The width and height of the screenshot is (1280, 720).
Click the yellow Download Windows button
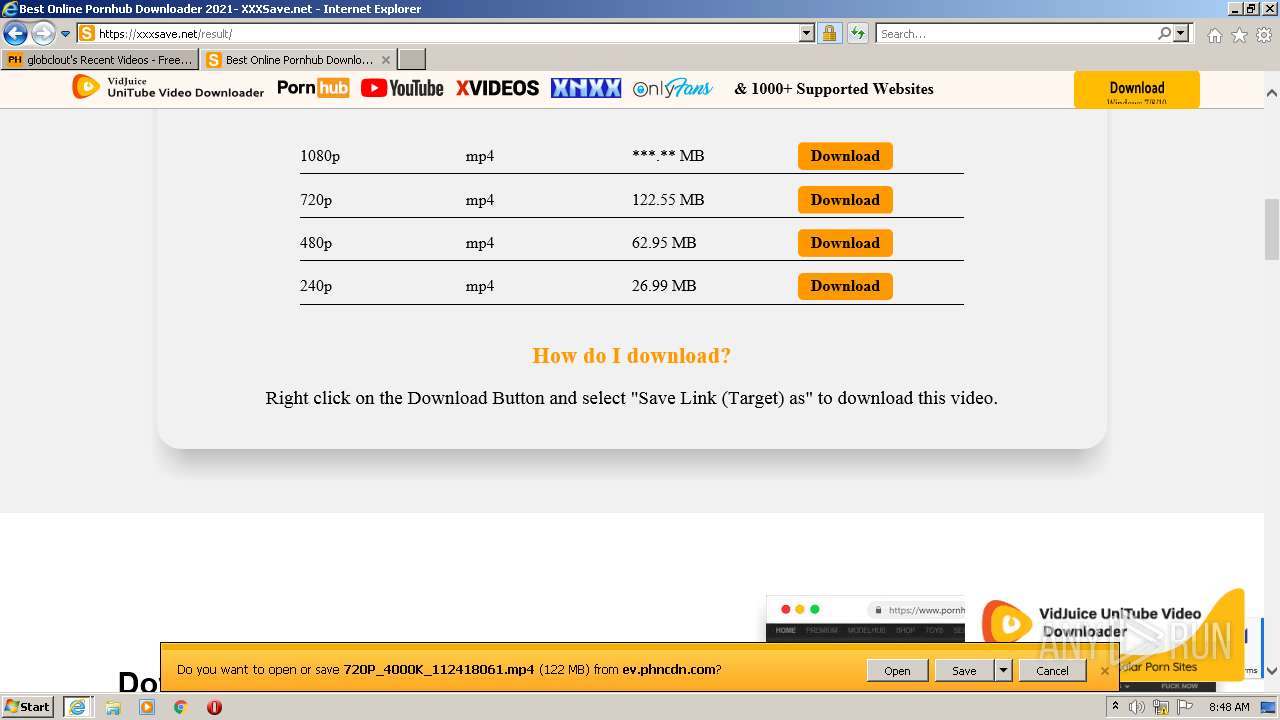(x=1136, y=89)
